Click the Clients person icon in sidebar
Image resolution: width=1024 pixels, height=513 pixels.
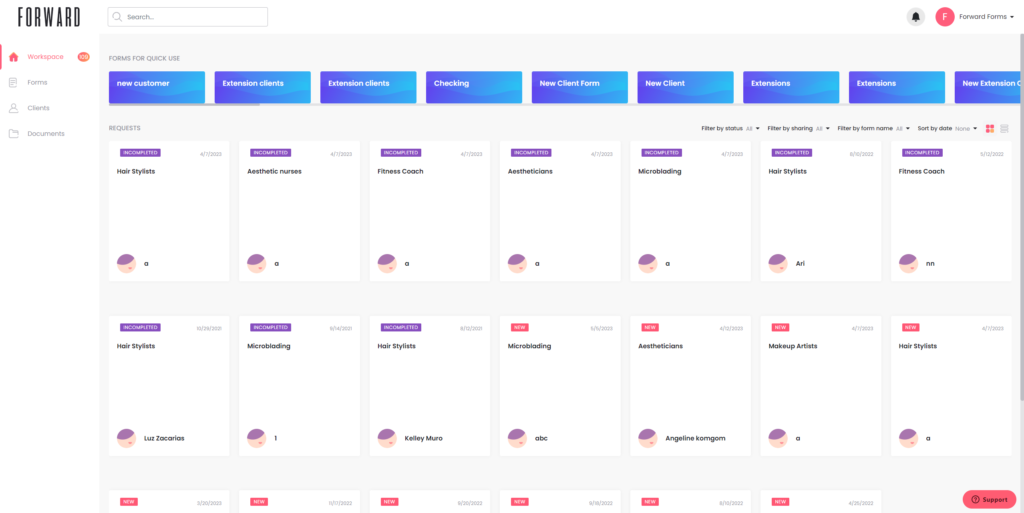(x=14, y=108)
